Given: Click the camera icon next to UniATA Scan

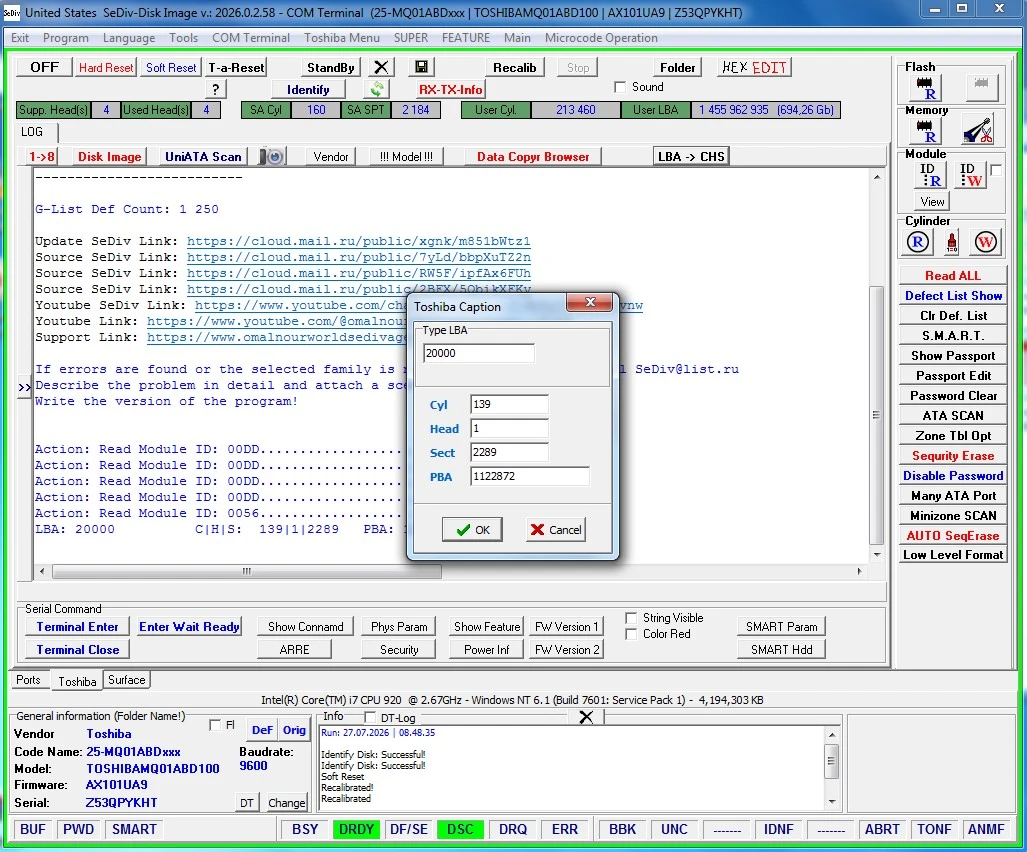Looking at the screenshot, I should coord(271,157).
